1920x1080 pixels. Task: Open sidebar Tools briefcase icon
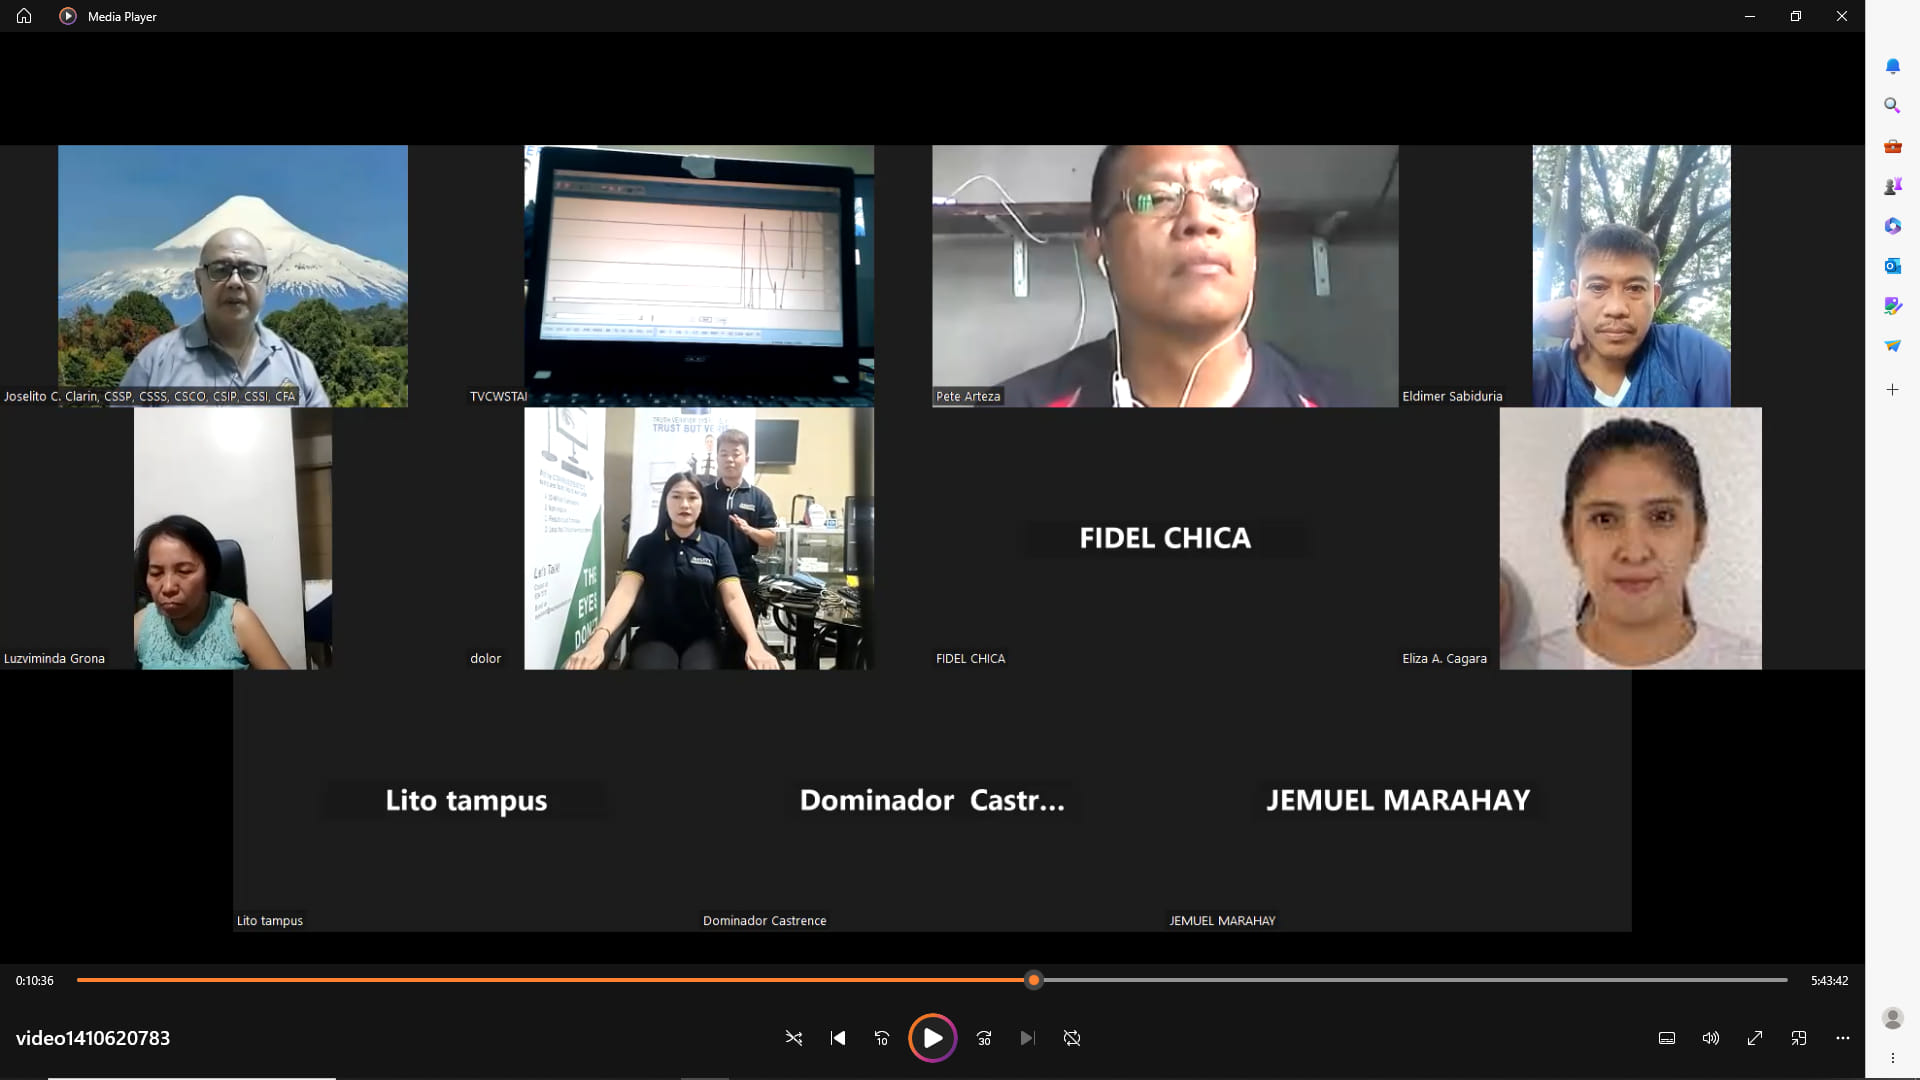point(1893,146)
